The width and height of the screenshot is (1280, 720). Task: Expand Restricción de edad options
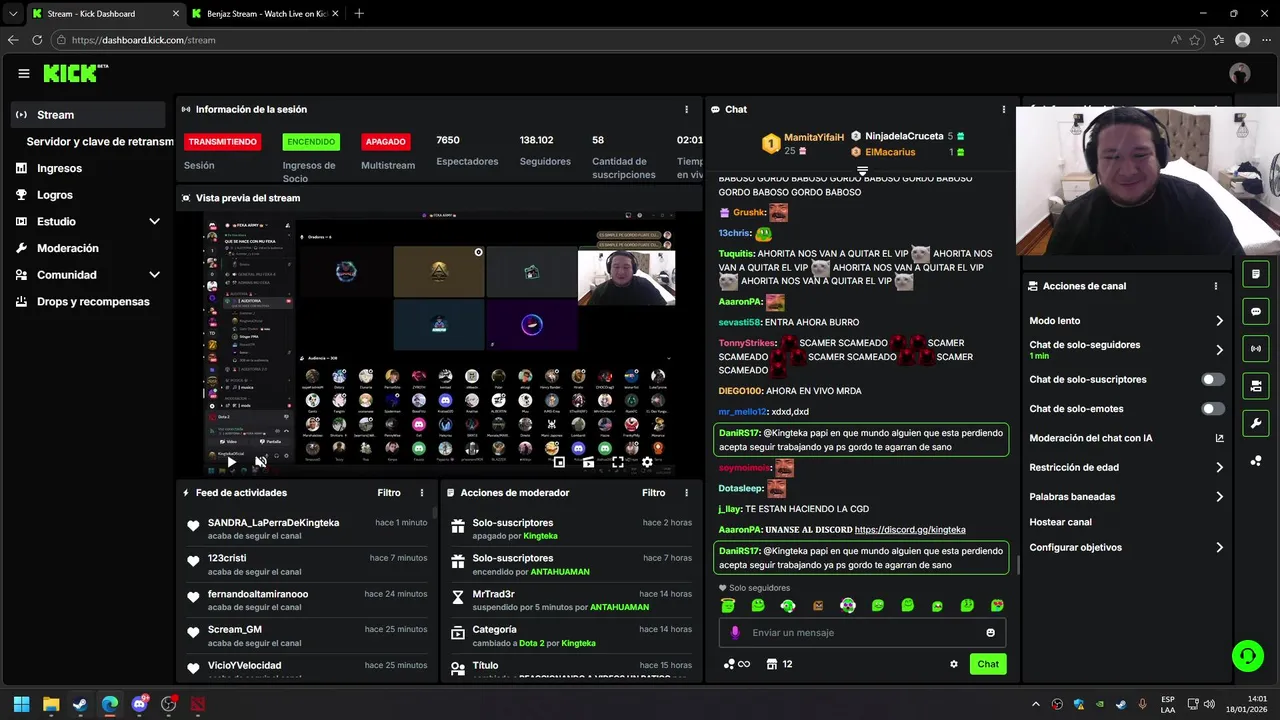click(1219, 467)
